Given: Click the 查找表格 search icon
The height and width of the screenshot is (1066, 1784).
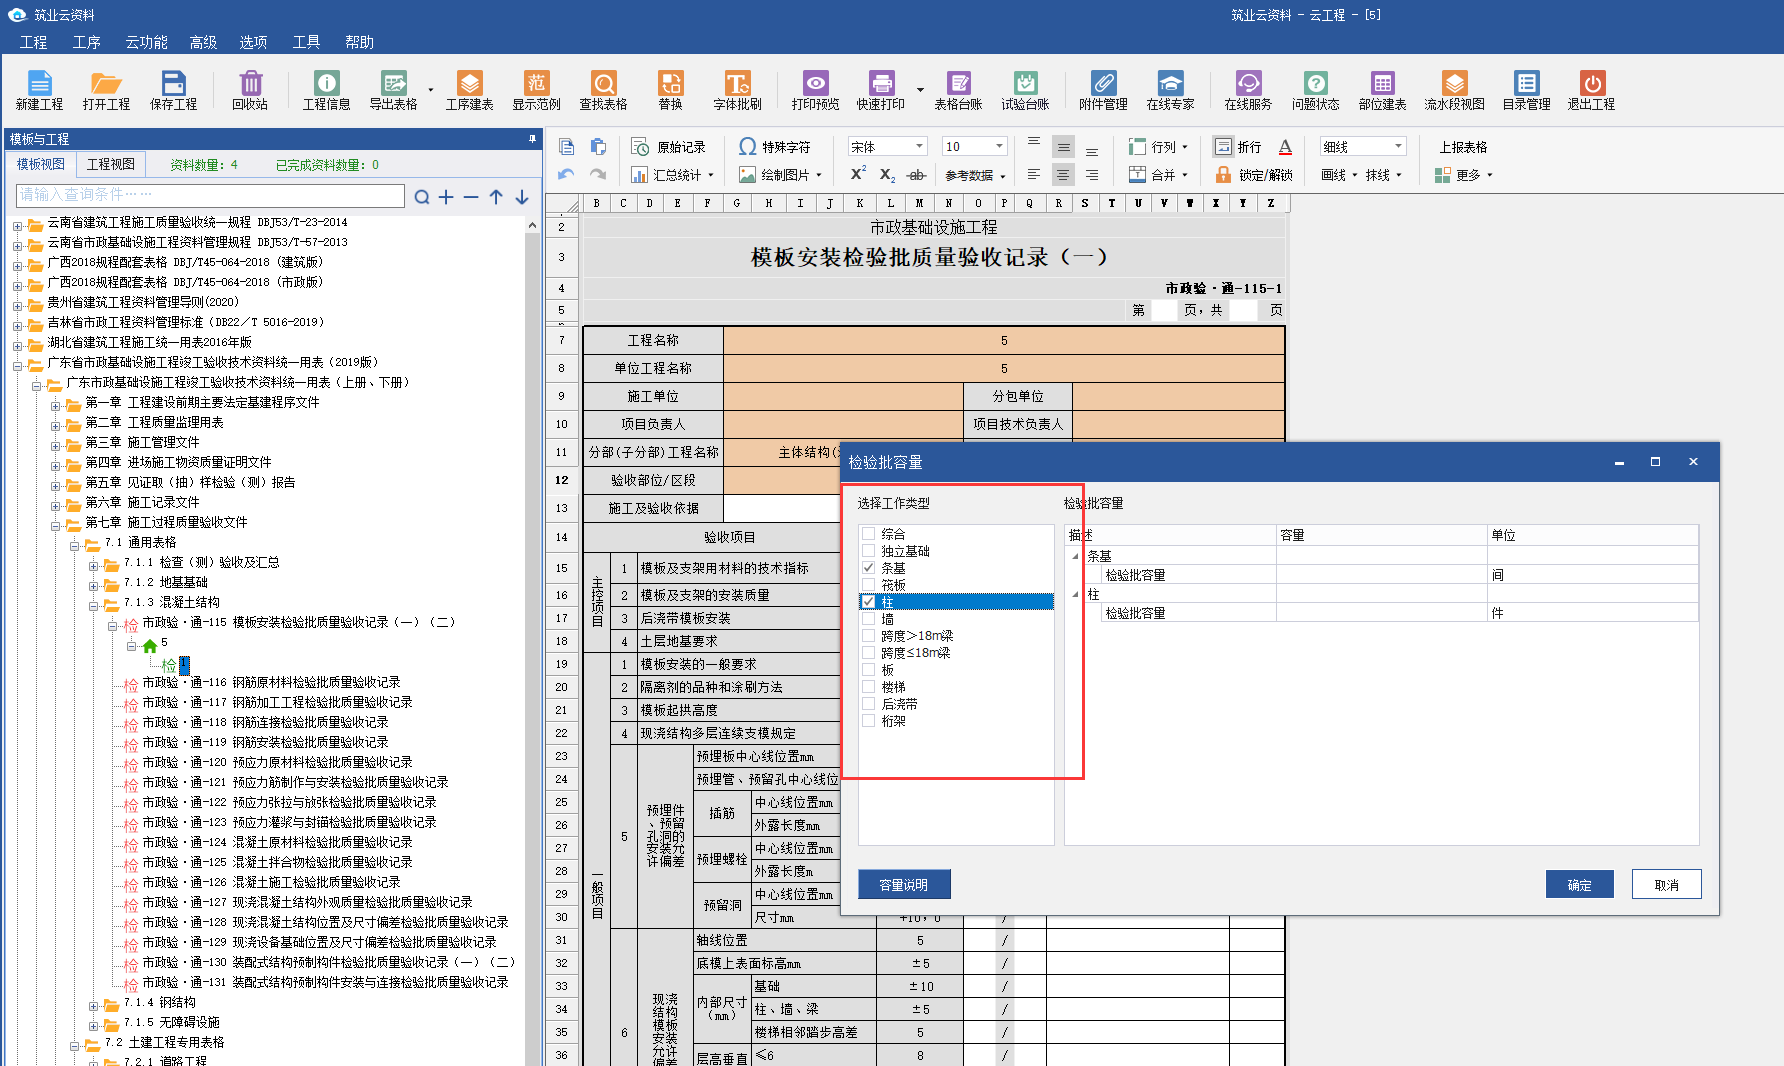Looking at the screenshot, I should [x=603, y=90].
